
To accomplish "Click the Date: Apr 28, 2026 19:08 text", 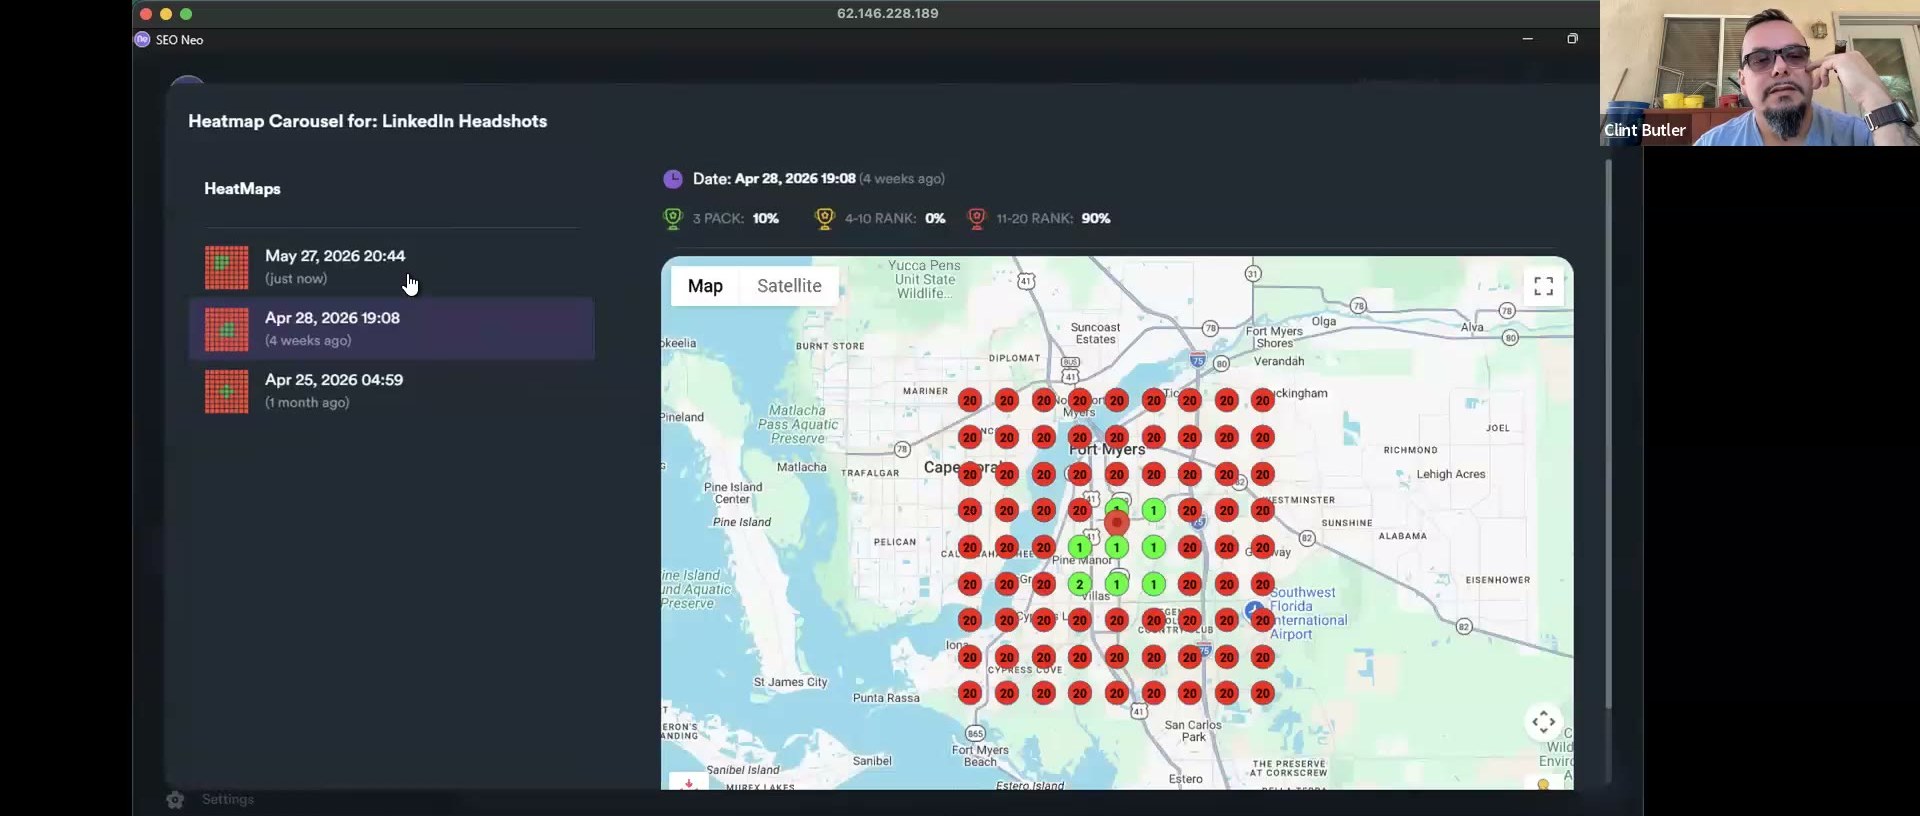I will pos(774,179).
